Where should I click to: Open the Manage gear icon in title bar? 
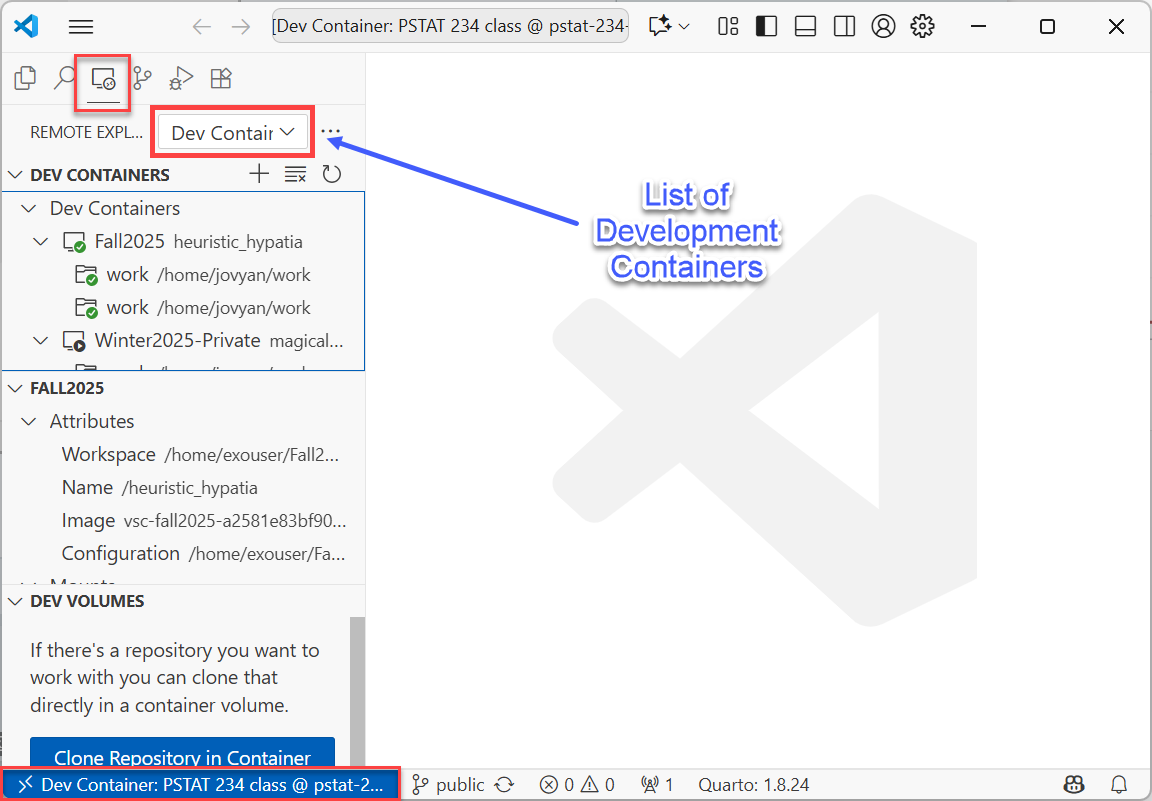click(922, 27)
